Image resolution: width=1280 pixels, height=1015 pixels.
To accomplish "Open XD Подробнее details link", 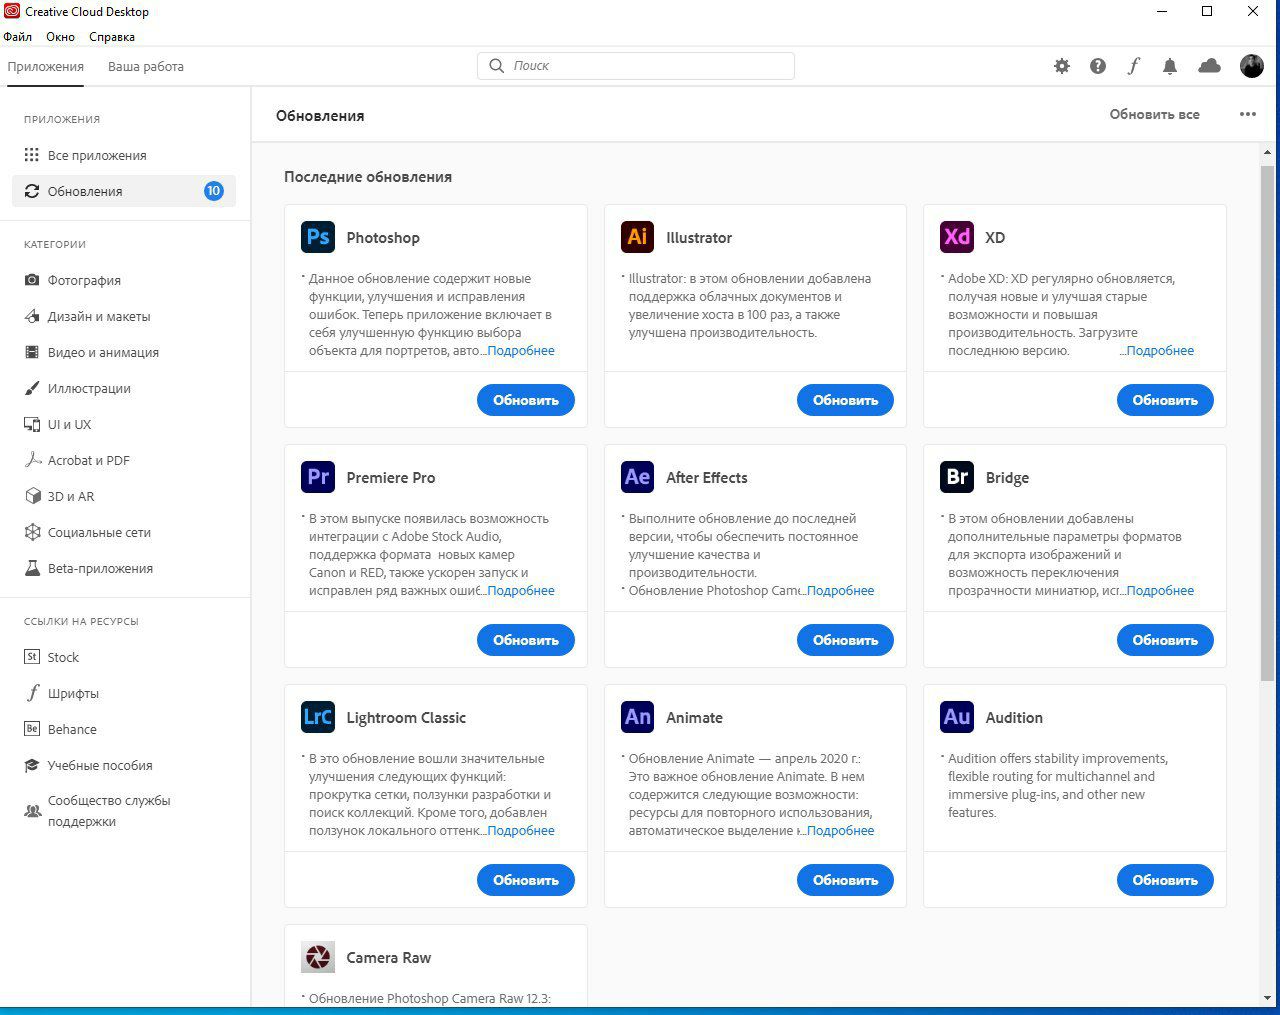I will (x=1160, y=351).
